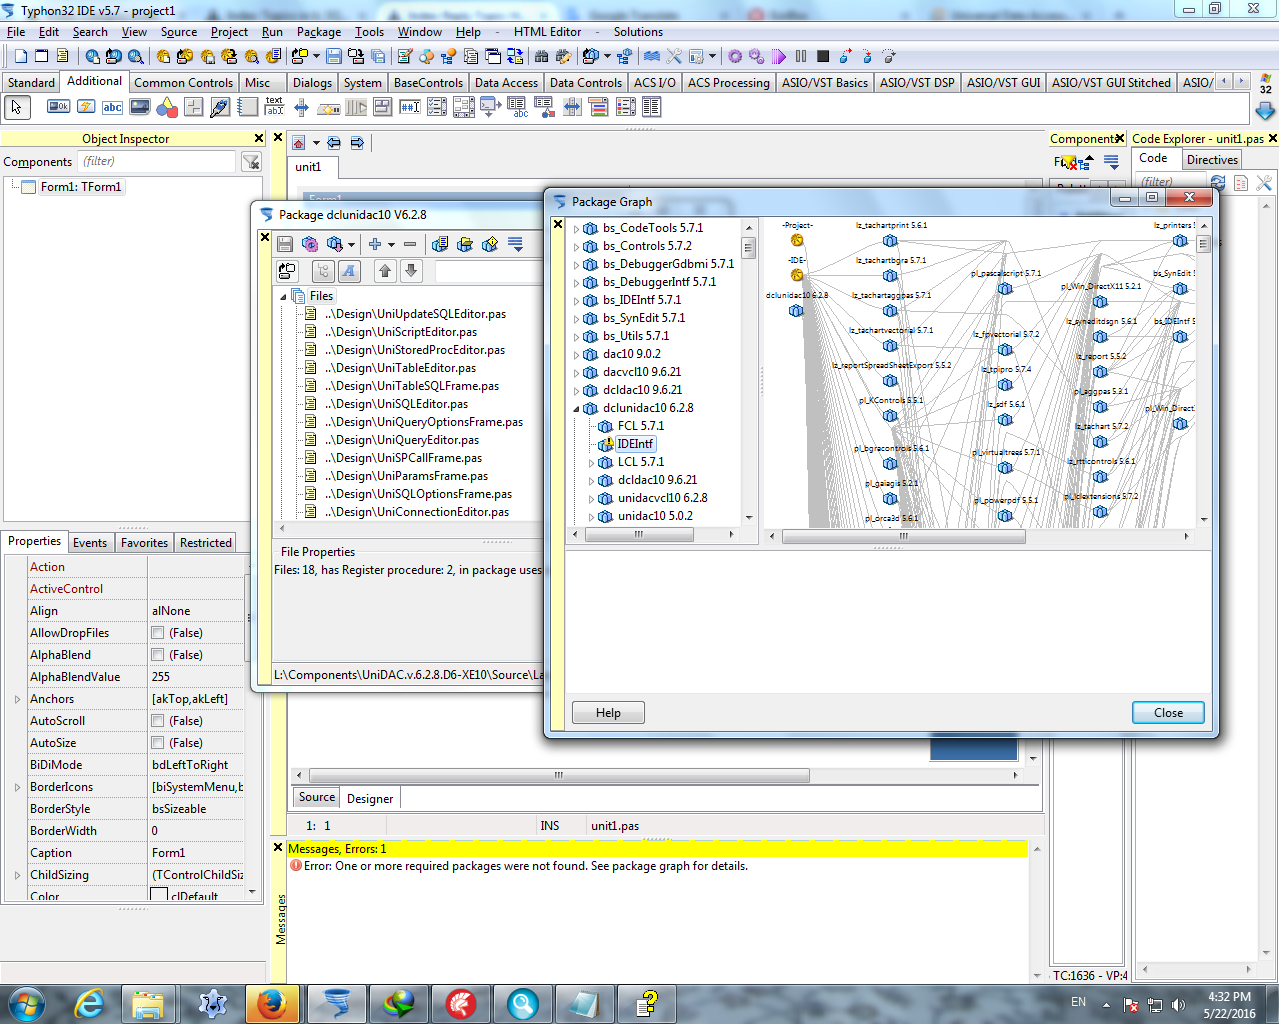Click the Object Inspector components filter field
This screenshot has width=1279, height=1027.
pos(157,161)
